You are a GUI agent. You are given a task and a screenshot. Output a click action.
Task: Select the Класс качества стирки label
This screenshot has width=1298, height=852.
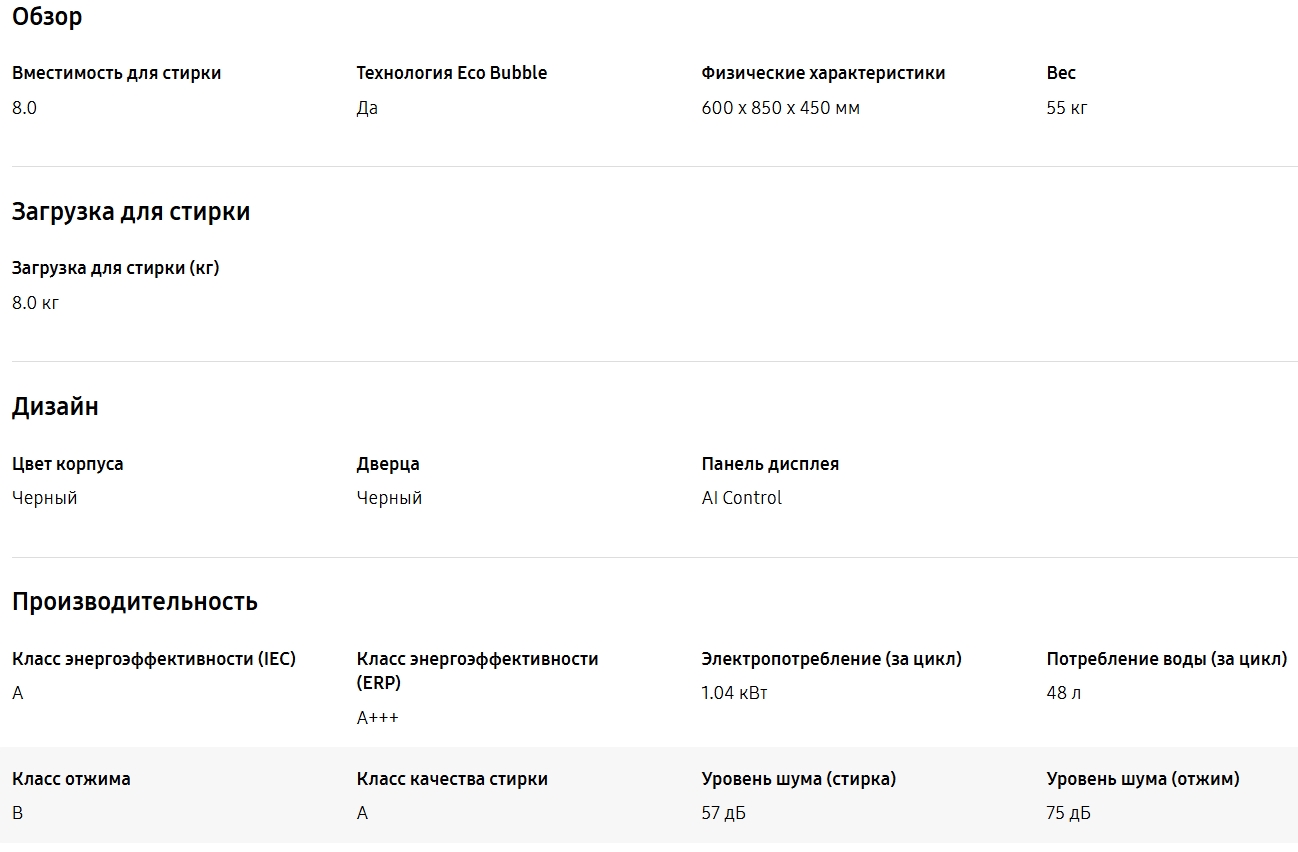pyautogui.click(x=452, y=779)
